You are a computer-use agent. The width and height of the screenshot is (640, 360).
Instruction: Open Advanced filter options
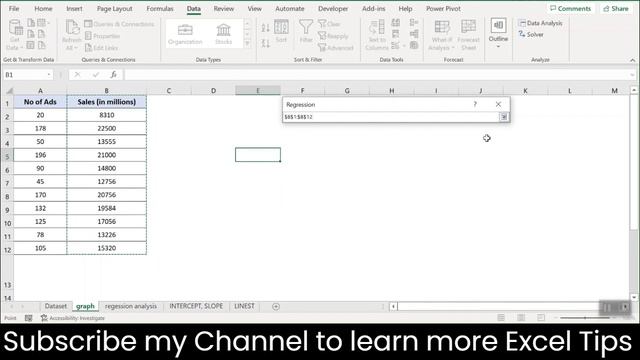pos(336,48)
